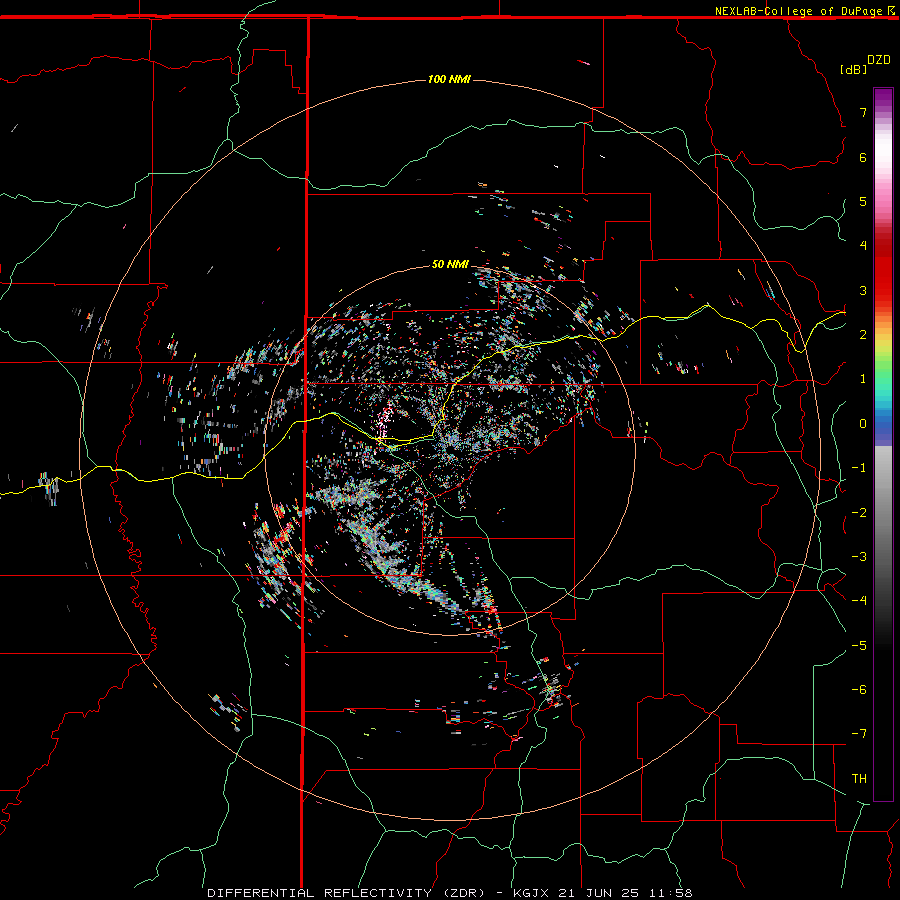Screen dimensions: 900x900
Task: Click the 0 value on the color scale
Action: coord(863,424)
